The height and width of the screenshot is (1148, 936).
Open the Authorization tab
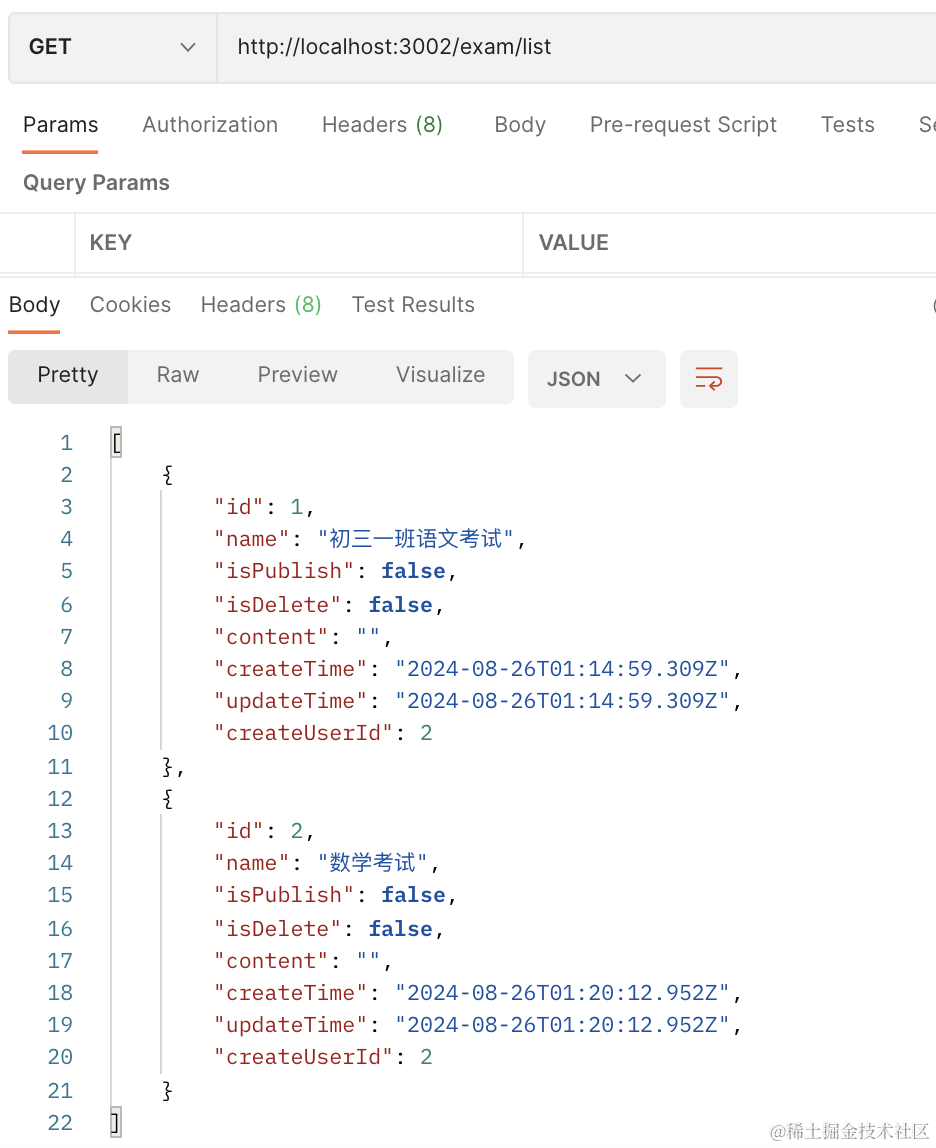[x=210, y=125]
